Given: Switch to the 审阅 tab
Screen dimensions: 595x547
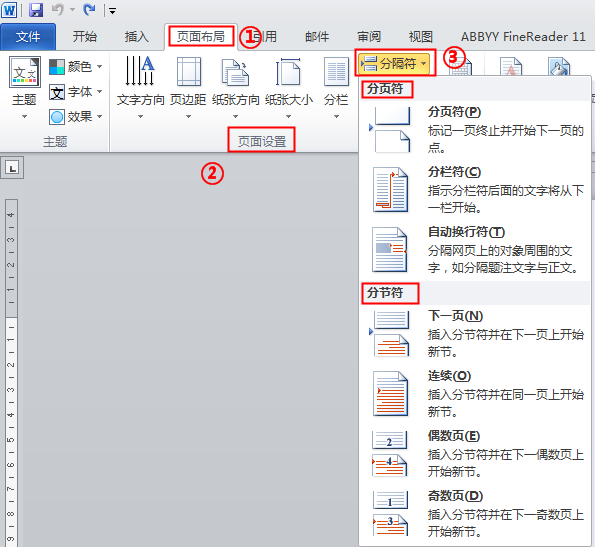Looking at the screenshot, I should tap(369, 37).
